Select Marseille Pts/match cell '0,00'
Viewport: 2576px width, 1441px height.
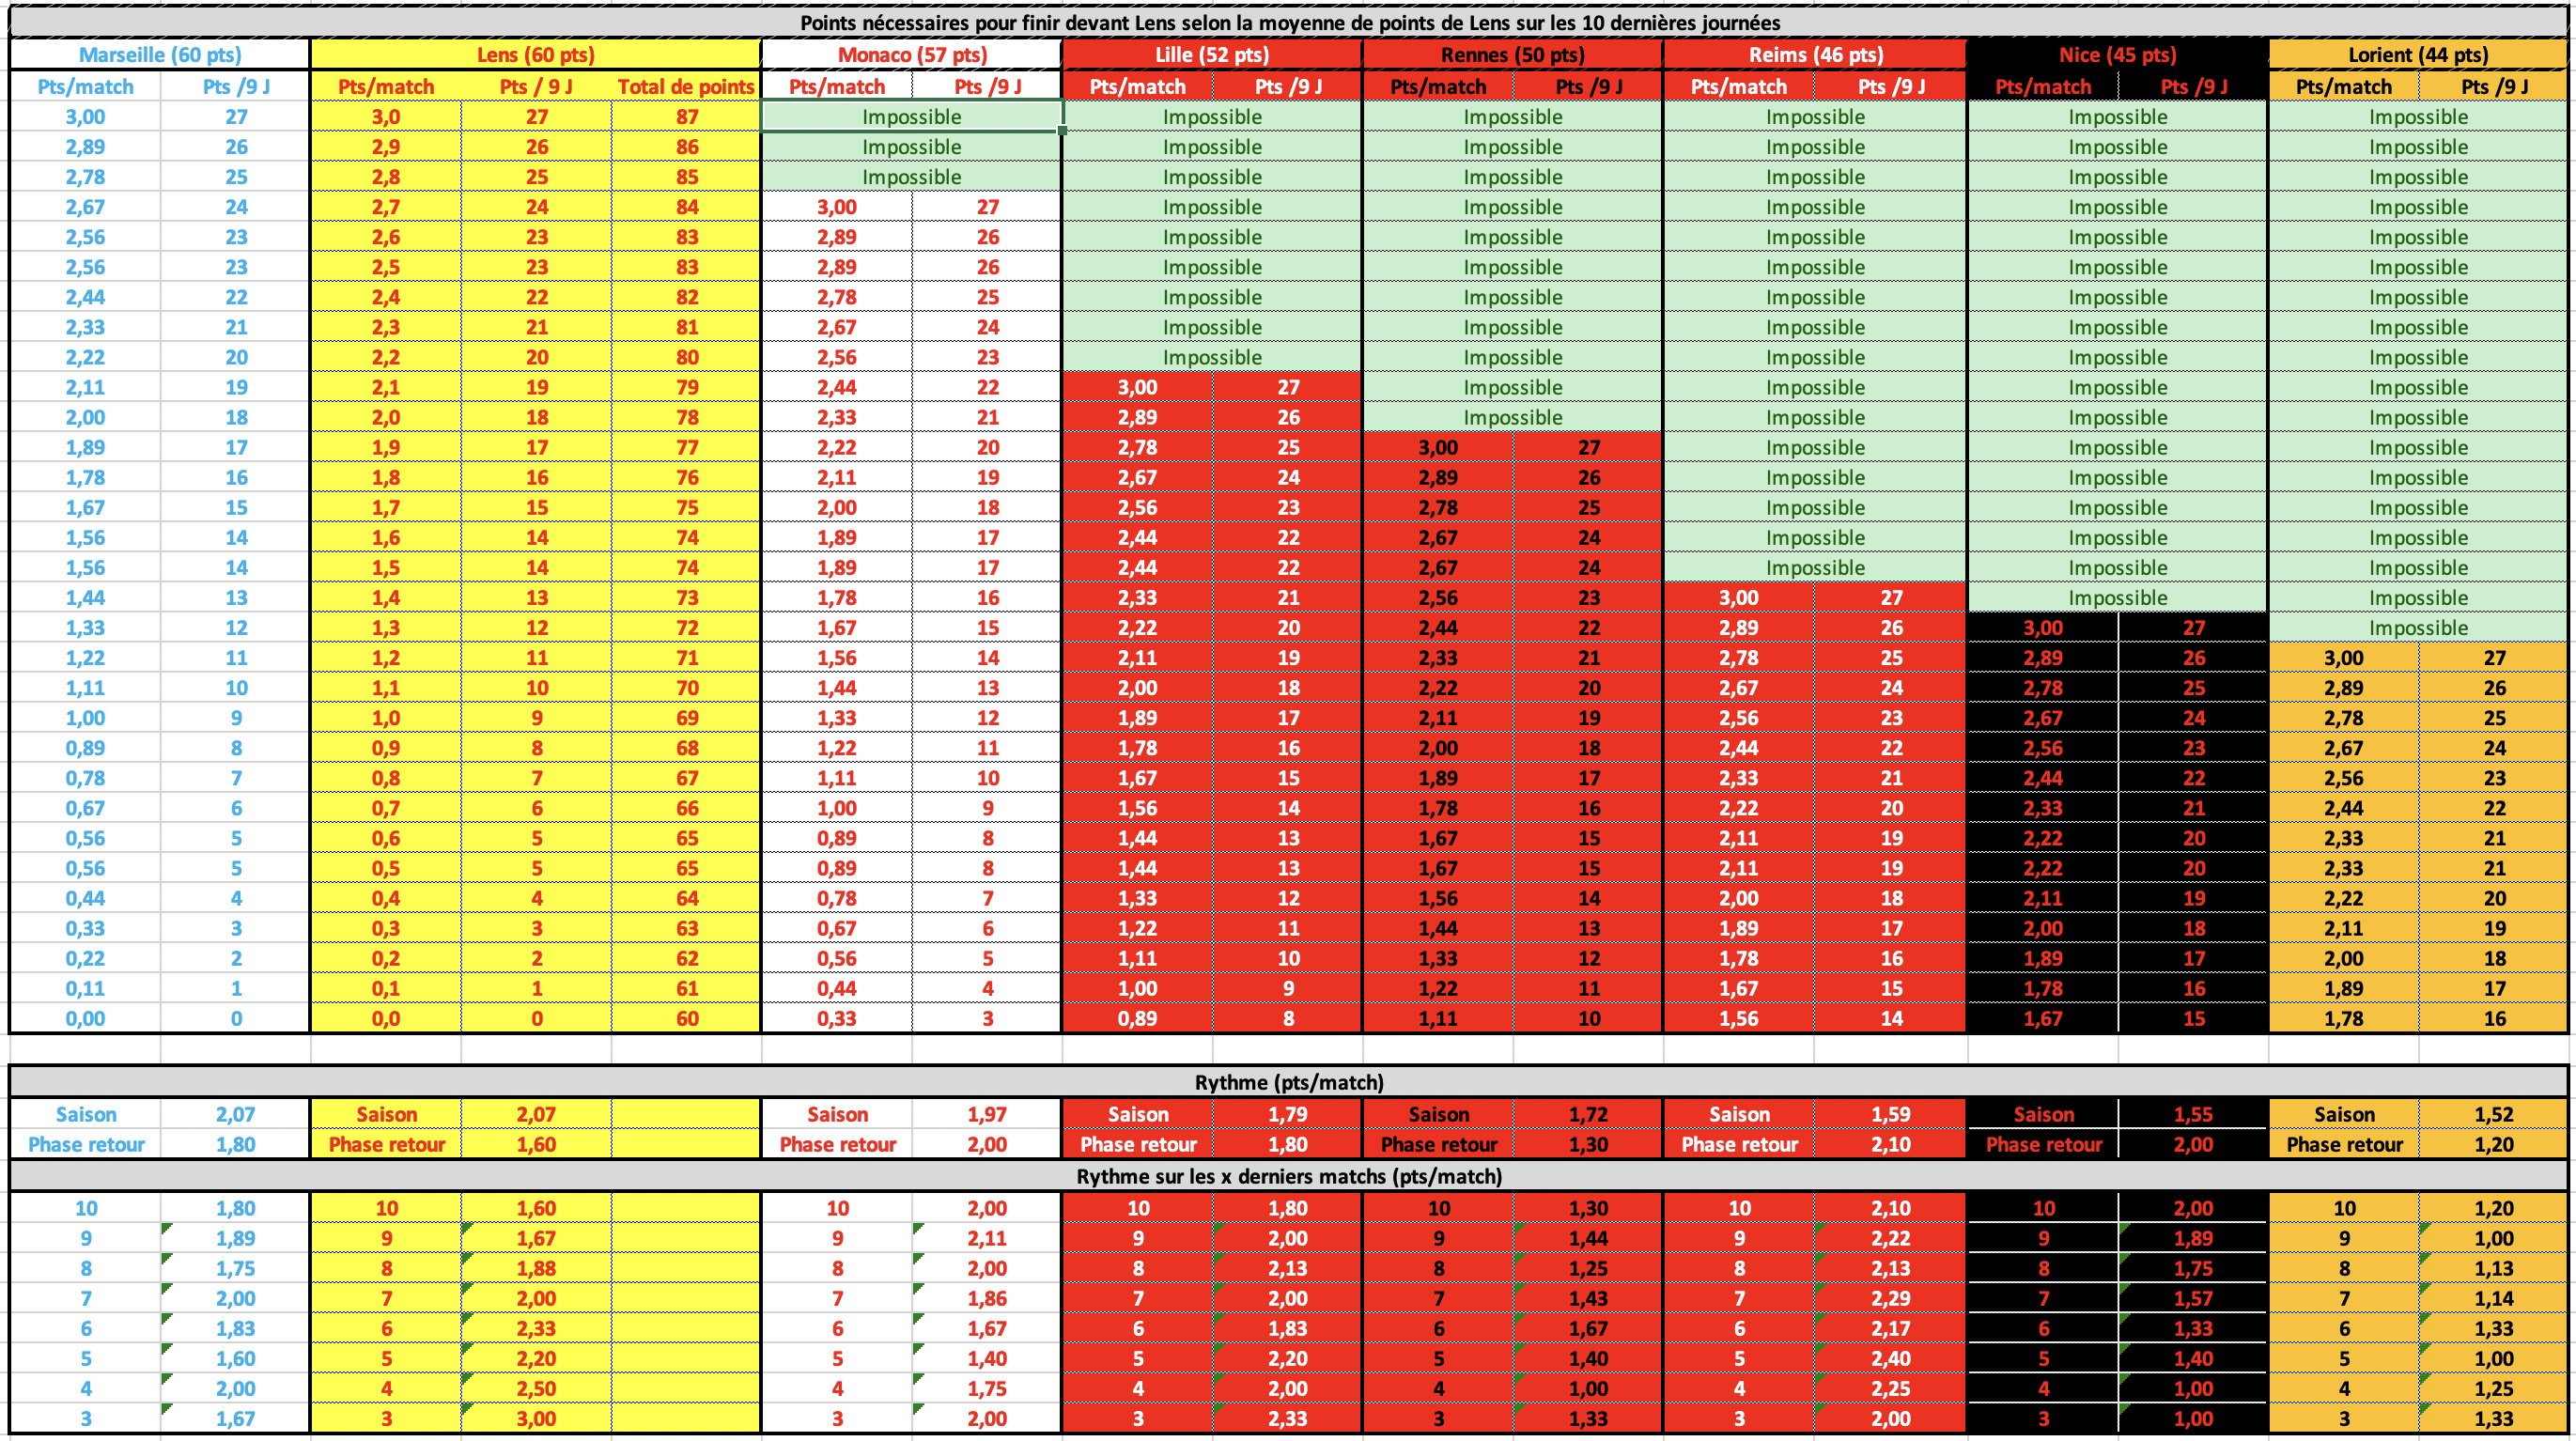pos(85,1018)
